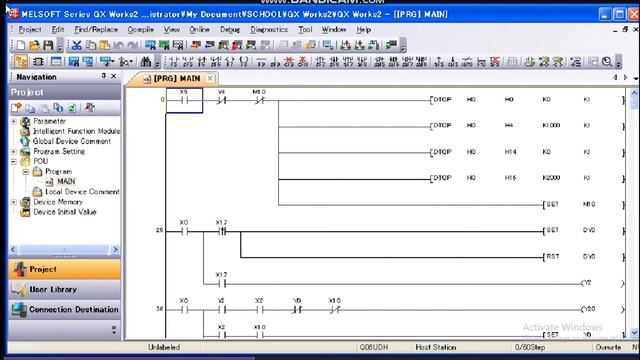Click the binoculars find device icon
Image resolution: width=640 pixels, height=360 pixels.
(x=146, y=62)
